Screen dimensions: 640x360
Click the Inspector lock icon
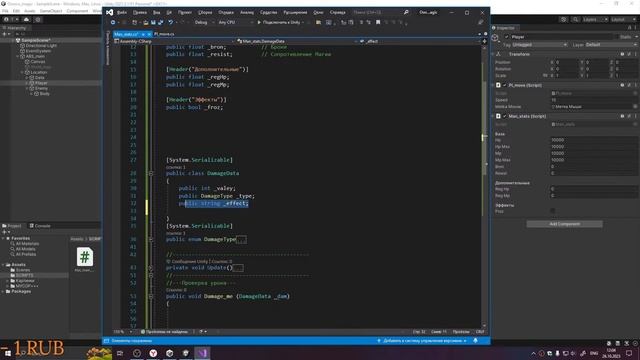pyautogui.click(x=629, y=28)
